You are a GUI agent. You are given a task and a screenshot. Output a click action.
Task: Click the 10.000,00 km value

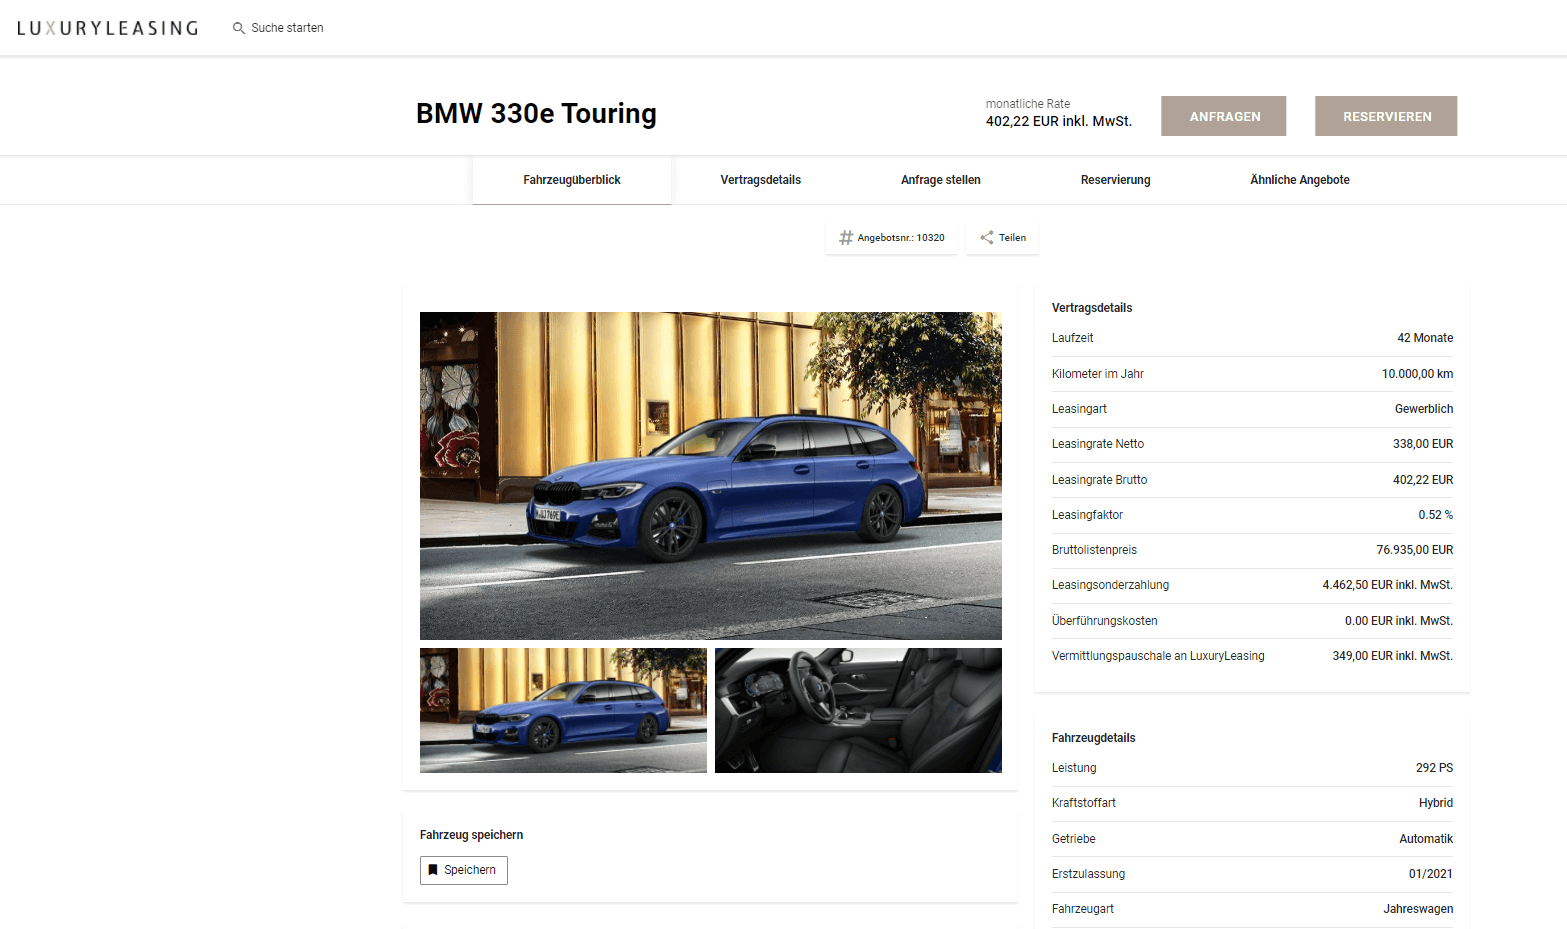point(1418,374)
